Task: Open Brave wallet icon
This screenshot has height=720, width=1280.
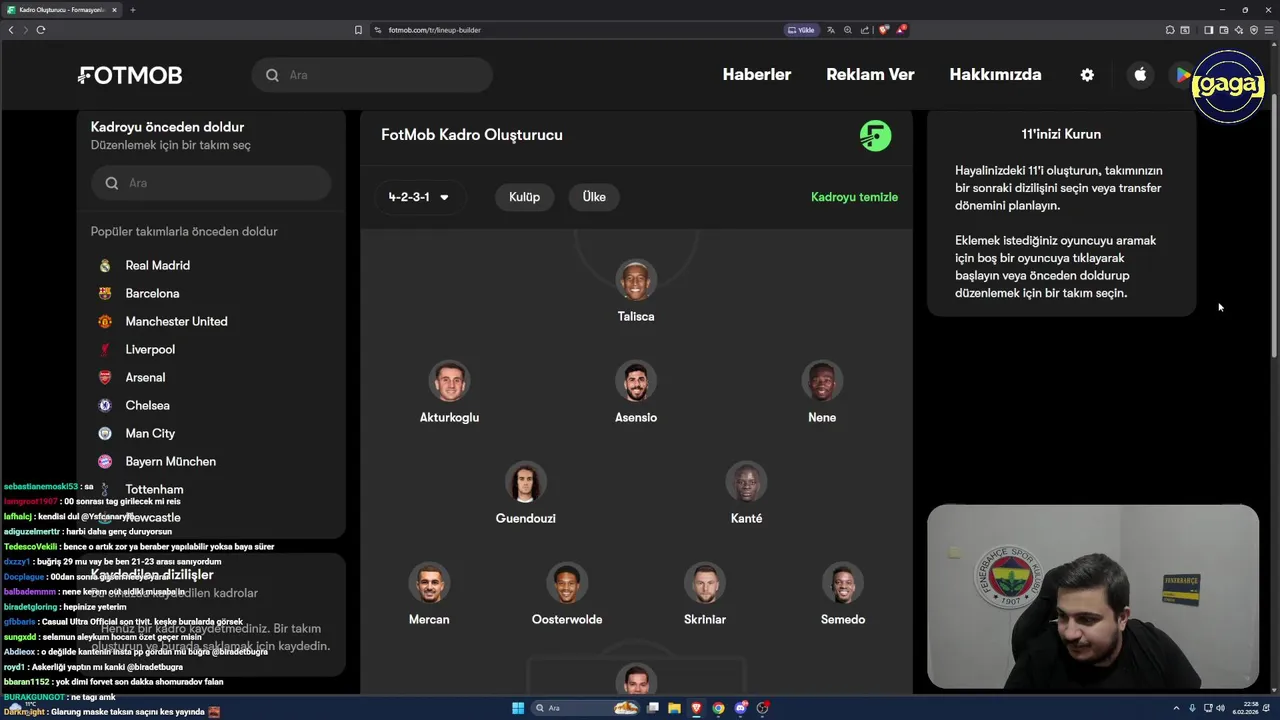Action: click(x=1223, y=30)
